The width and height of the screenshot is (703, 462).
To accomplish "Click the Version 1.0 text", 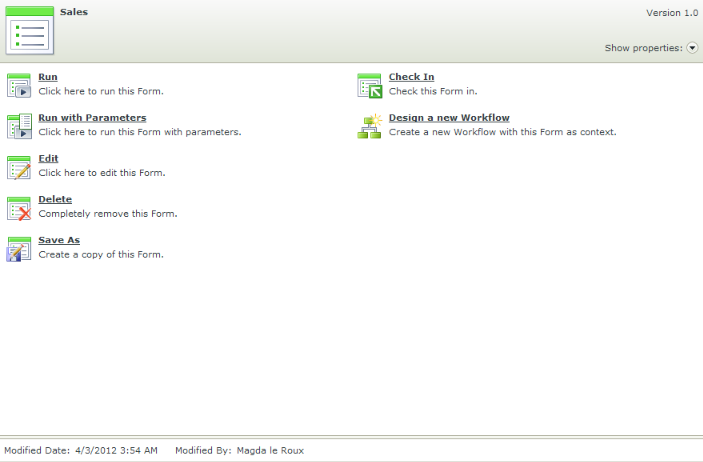I will pyautogui.click(x=672, y=13).
